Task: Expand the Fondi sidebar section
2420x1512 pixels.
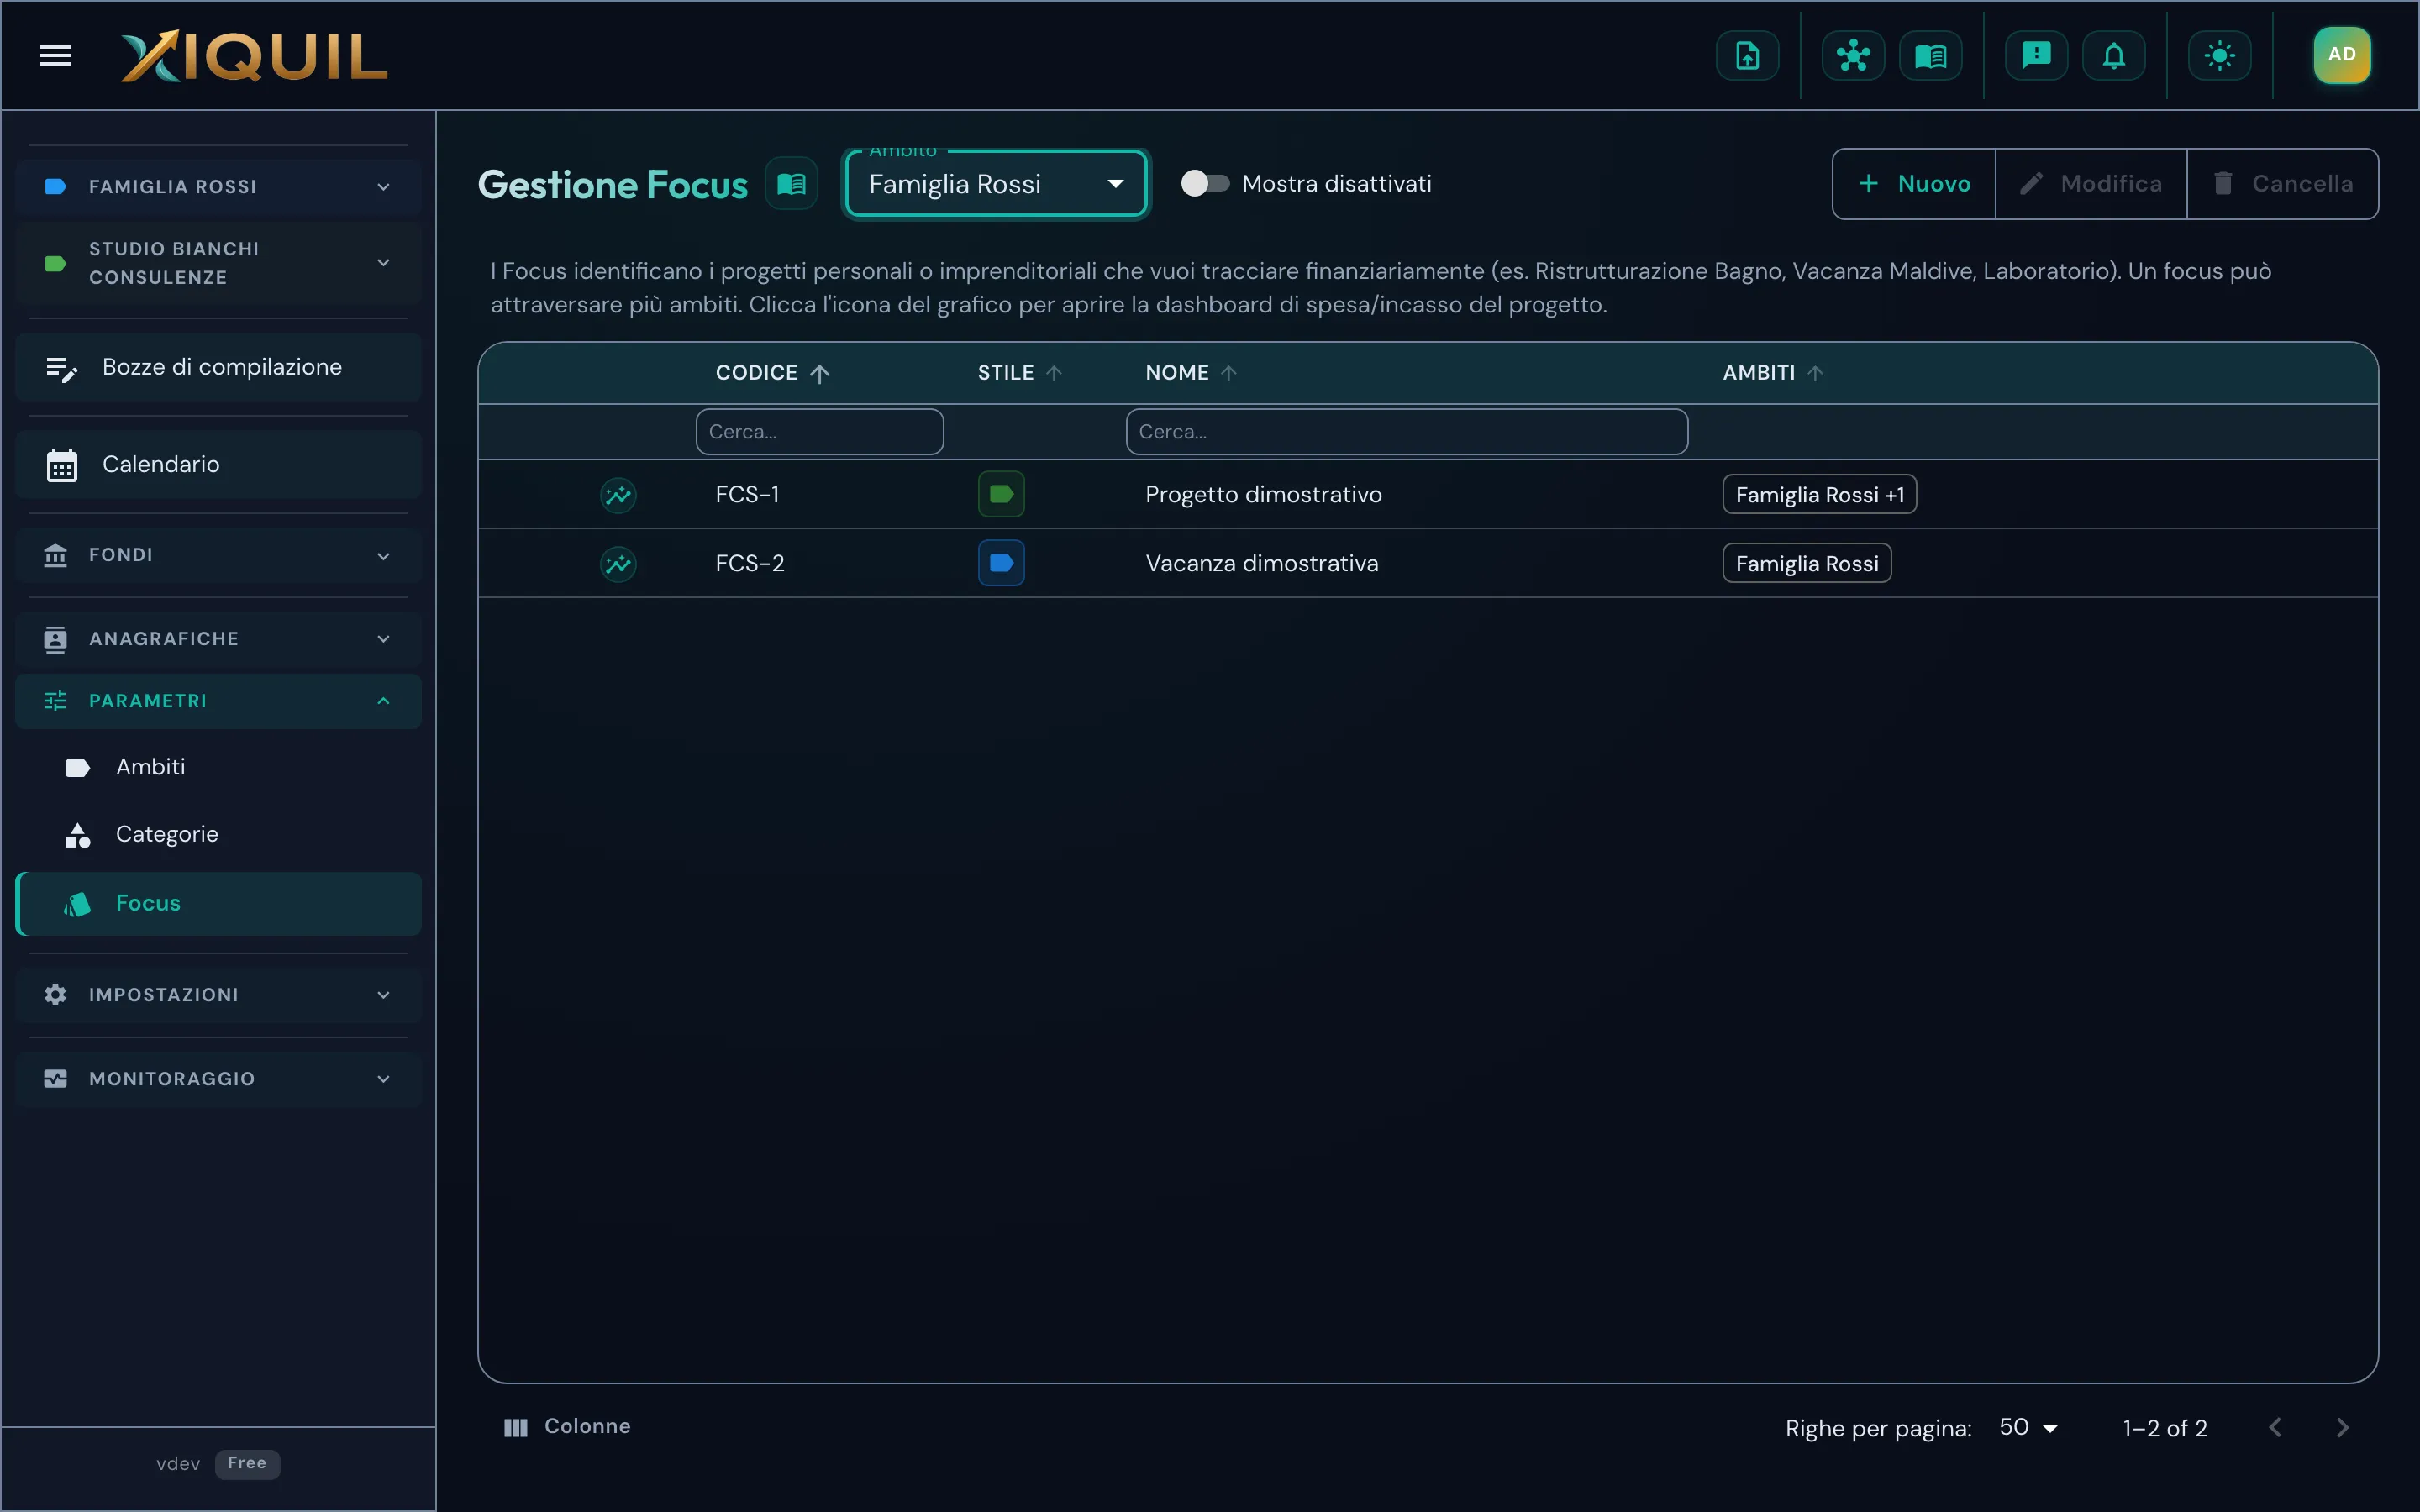Action: tap(218, 555)
